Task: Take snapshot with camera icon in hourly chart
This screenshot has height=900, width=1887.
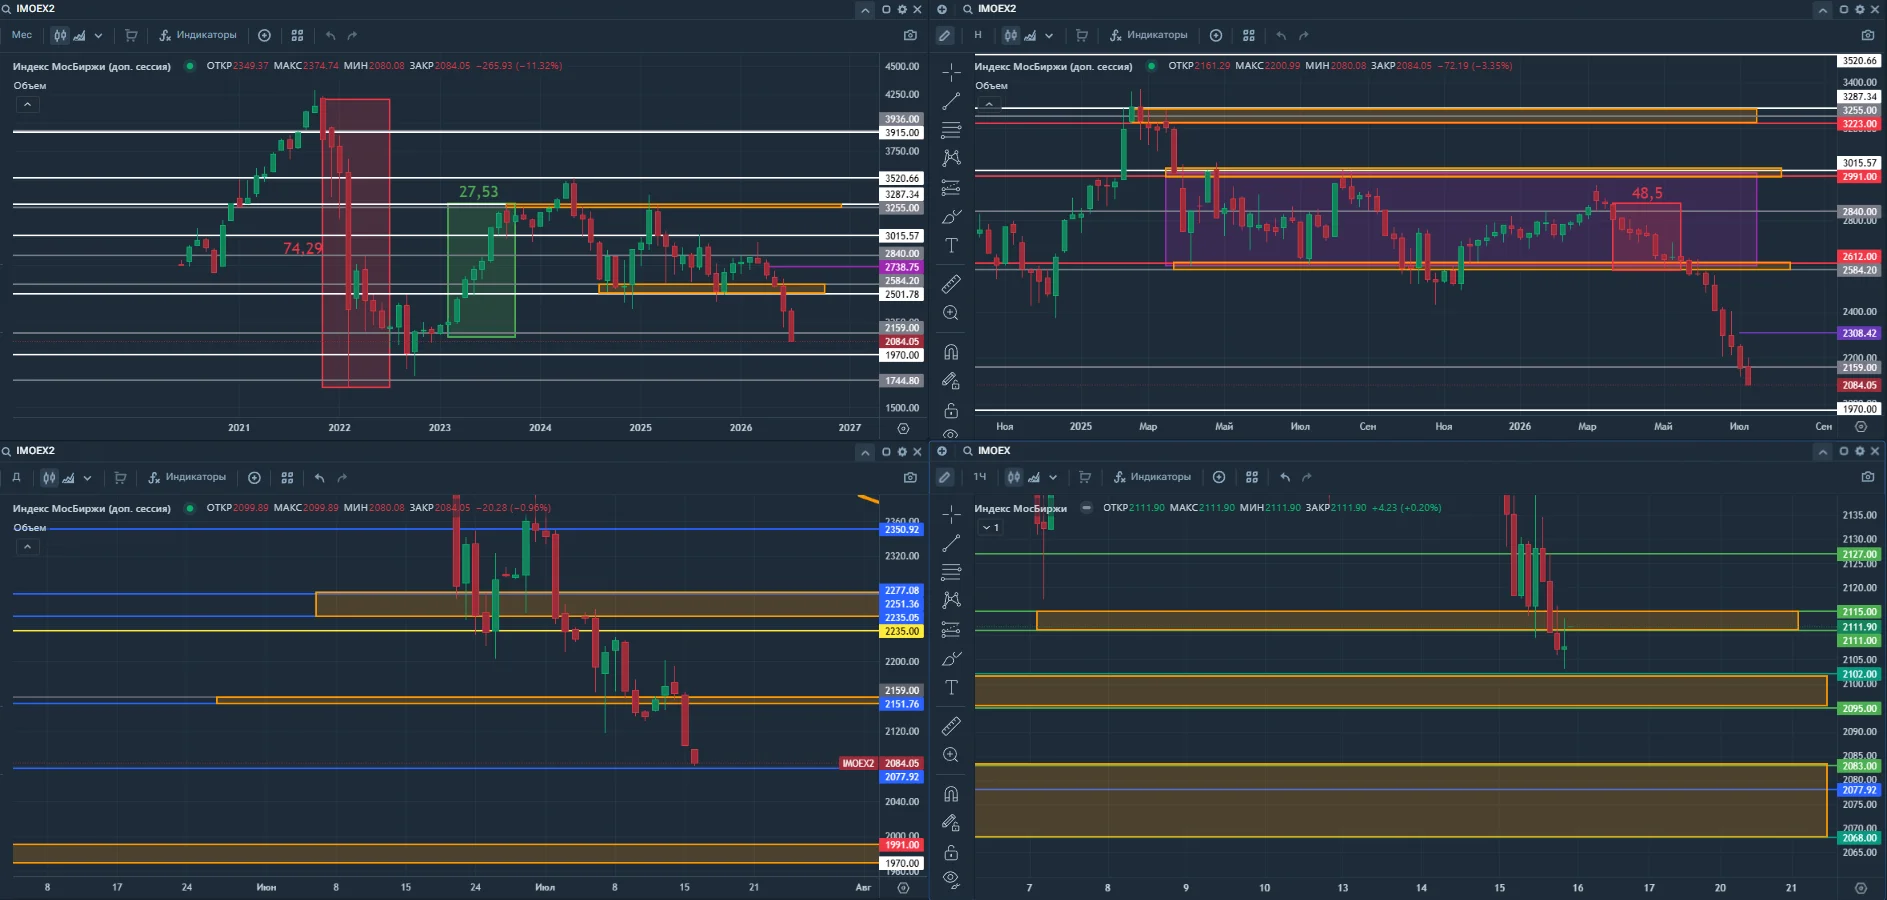Action: [1867, 477]
